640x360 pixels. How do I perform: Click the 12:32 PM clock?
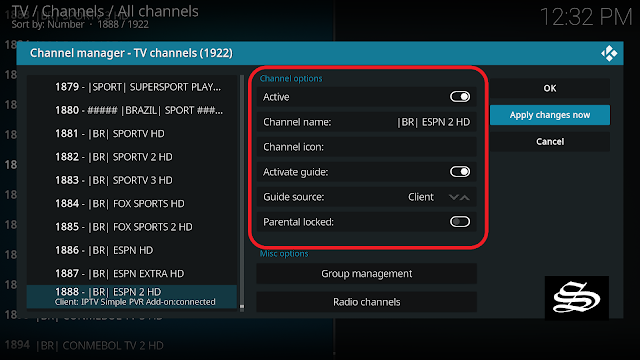click(586, 17)
